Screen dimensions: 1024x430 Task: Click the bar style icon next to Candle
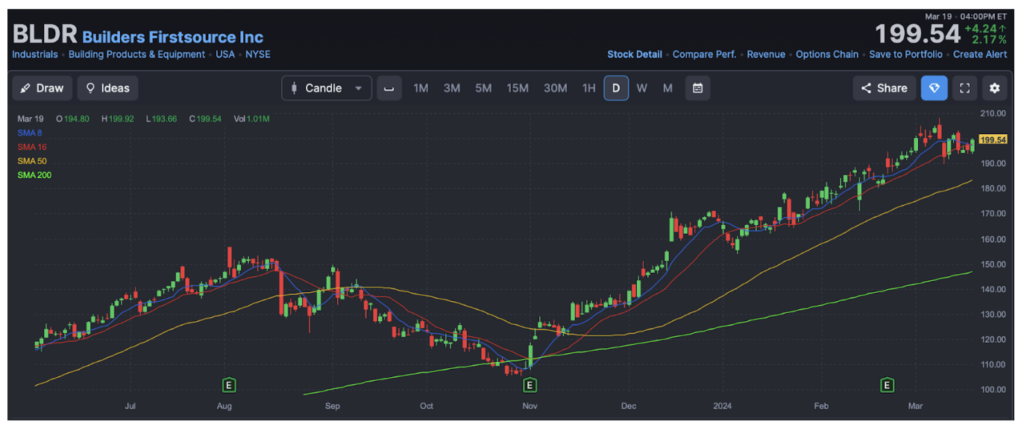389,88
